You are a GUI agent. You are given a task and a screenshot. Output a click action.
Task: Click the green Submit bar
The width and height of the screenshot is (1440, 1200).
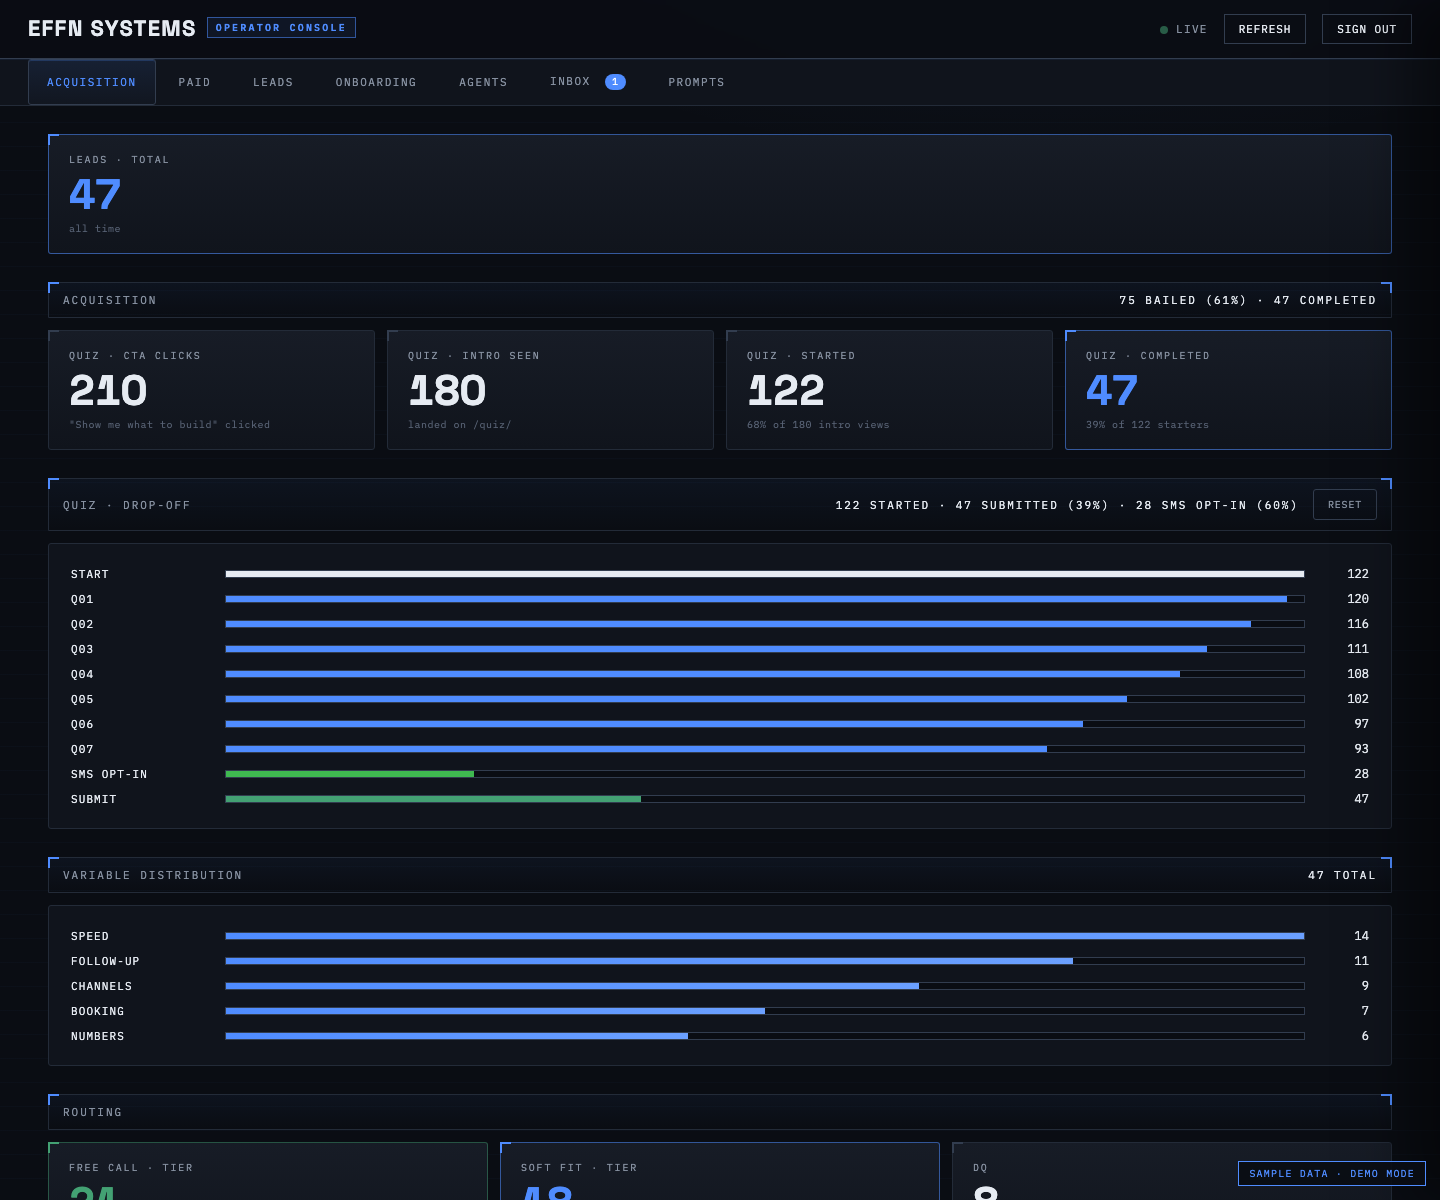tap(433, 799)
